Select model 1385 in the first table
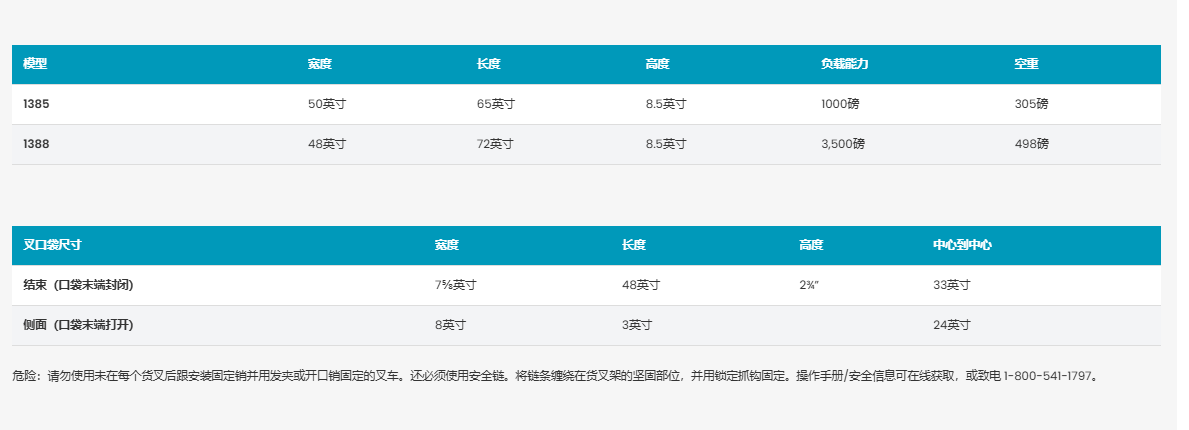Image resolution: width=1189 pixels, height=430 pixels. point(36,104)
